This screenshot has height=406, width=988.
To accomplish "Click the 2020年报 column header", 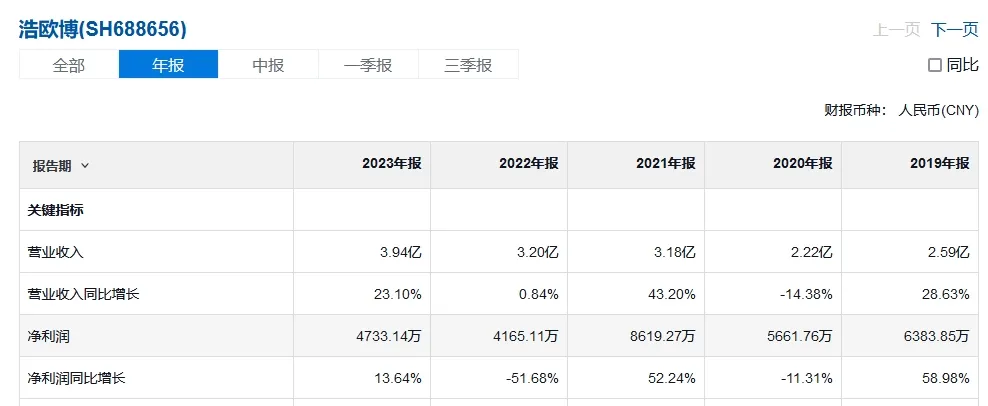I will pos(802,164).
